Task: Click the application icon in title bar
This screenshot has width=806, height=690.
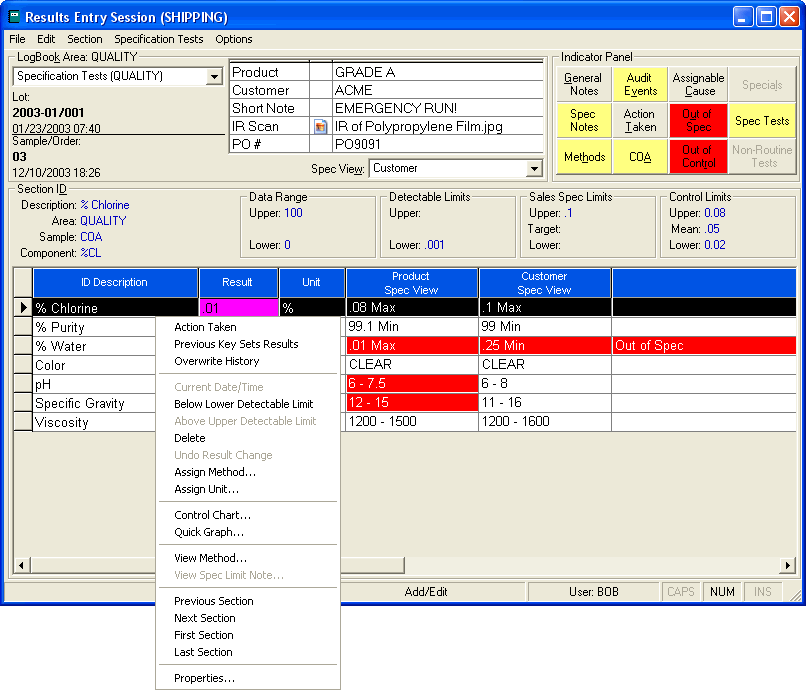Action: [14, 17]
